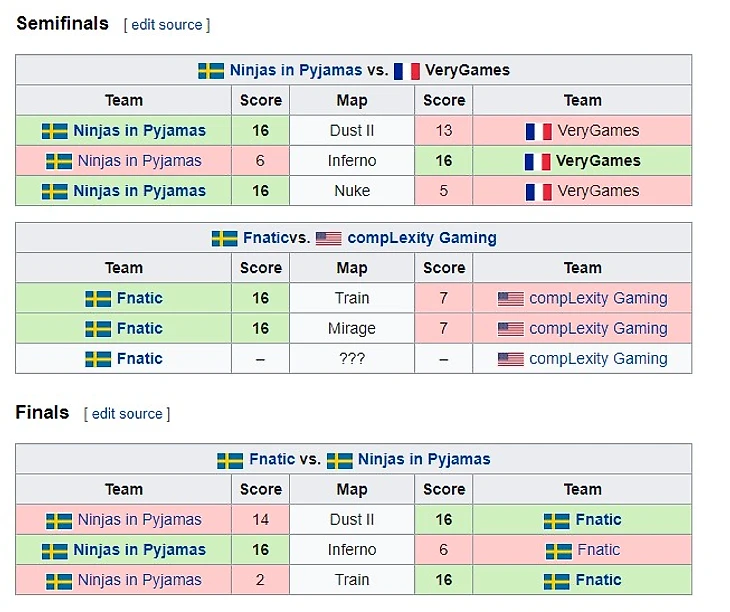Click the France flag in VeryGames header title

[x=407, y=71]
